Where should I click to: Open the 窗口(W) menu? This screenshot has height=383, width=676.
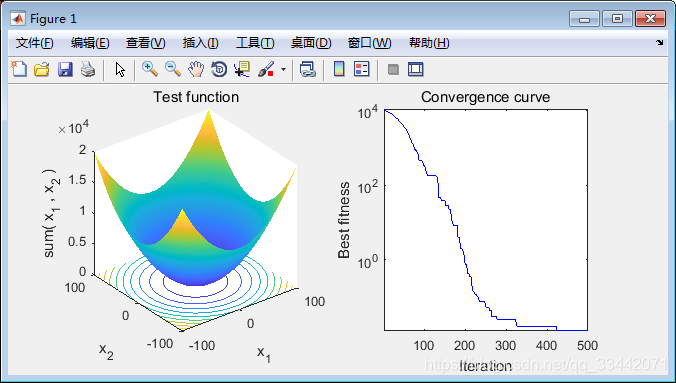pyautogui.click(x=369, y=43)
